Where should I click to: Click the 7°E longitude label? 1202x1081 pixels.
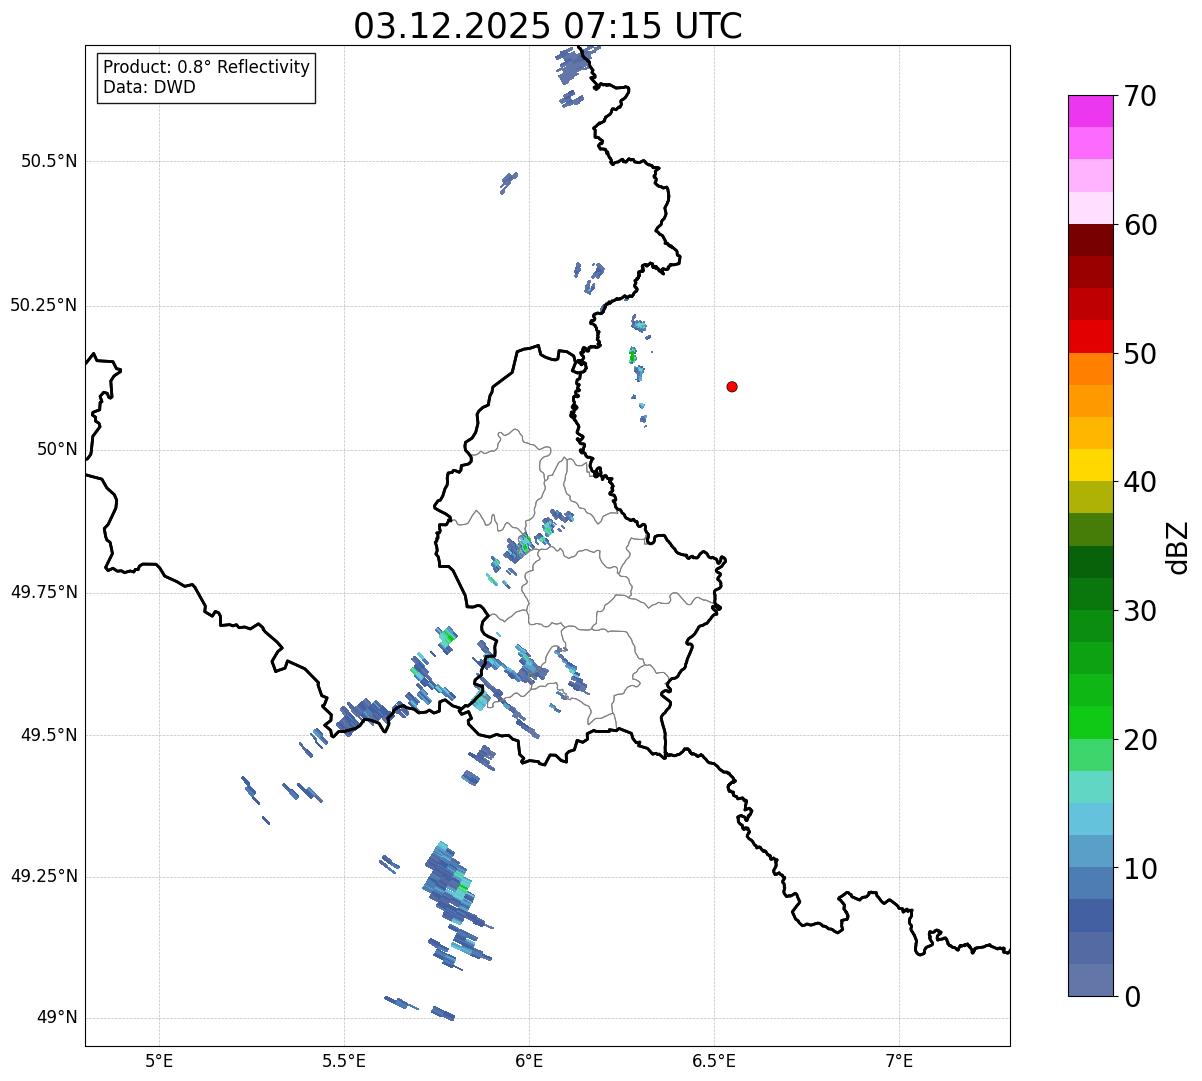click(899, 1060)
